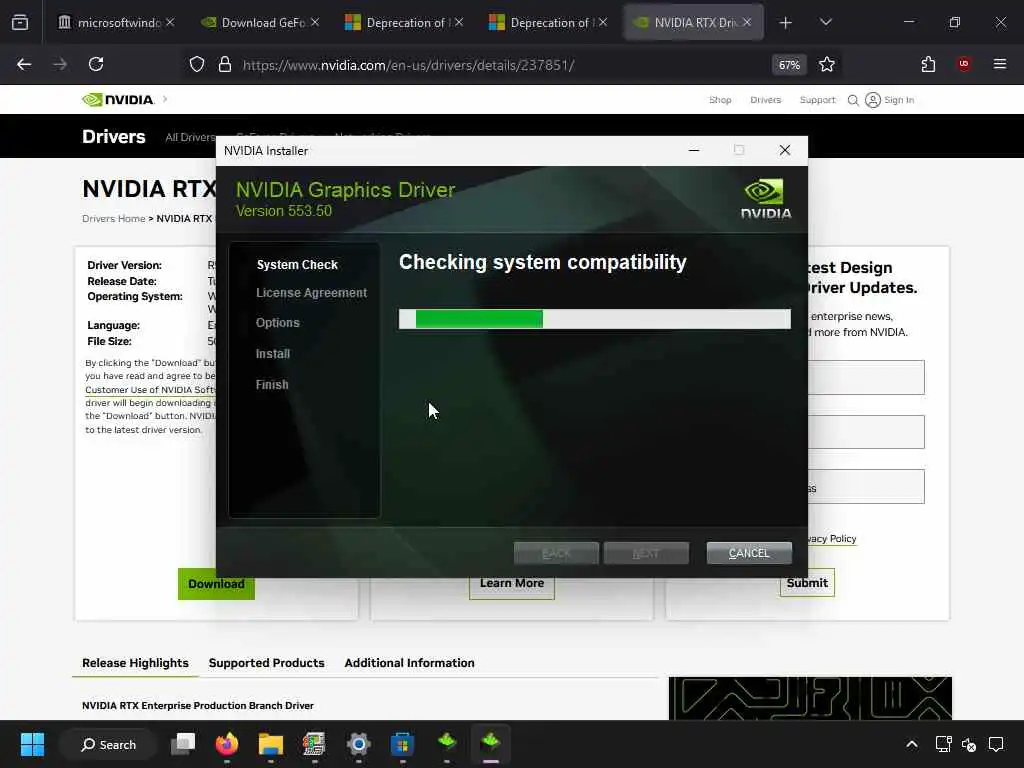This screenshot has height=768, width=1024.
Task: Expand the list all tabs chevron
Action: pos(825,22)
